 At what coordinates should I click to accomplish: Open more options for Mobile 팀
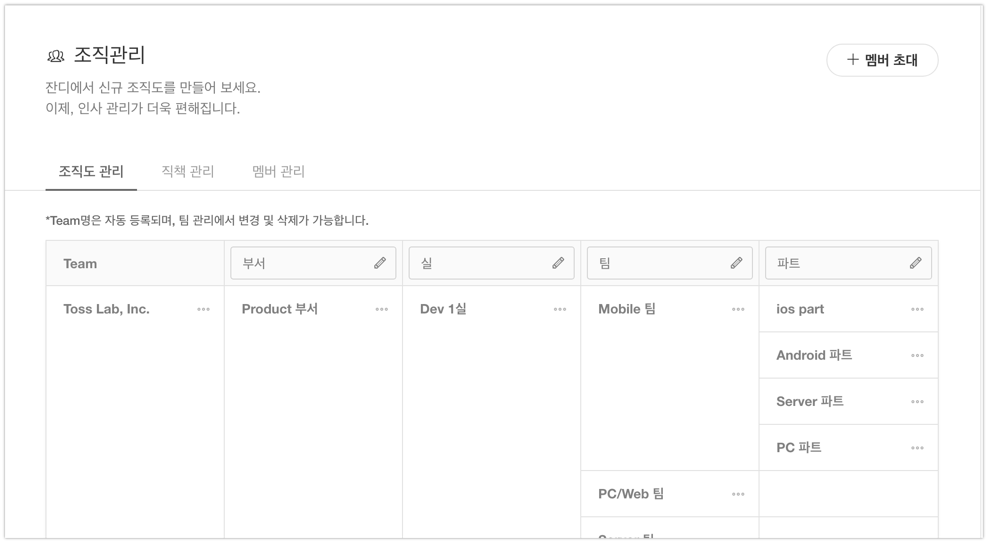pos(738,310)
